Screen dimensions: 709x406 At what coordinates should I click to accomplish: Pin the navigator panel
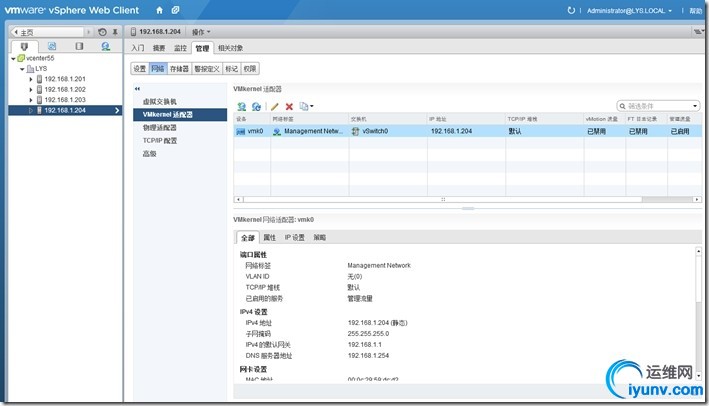[115, 32]
